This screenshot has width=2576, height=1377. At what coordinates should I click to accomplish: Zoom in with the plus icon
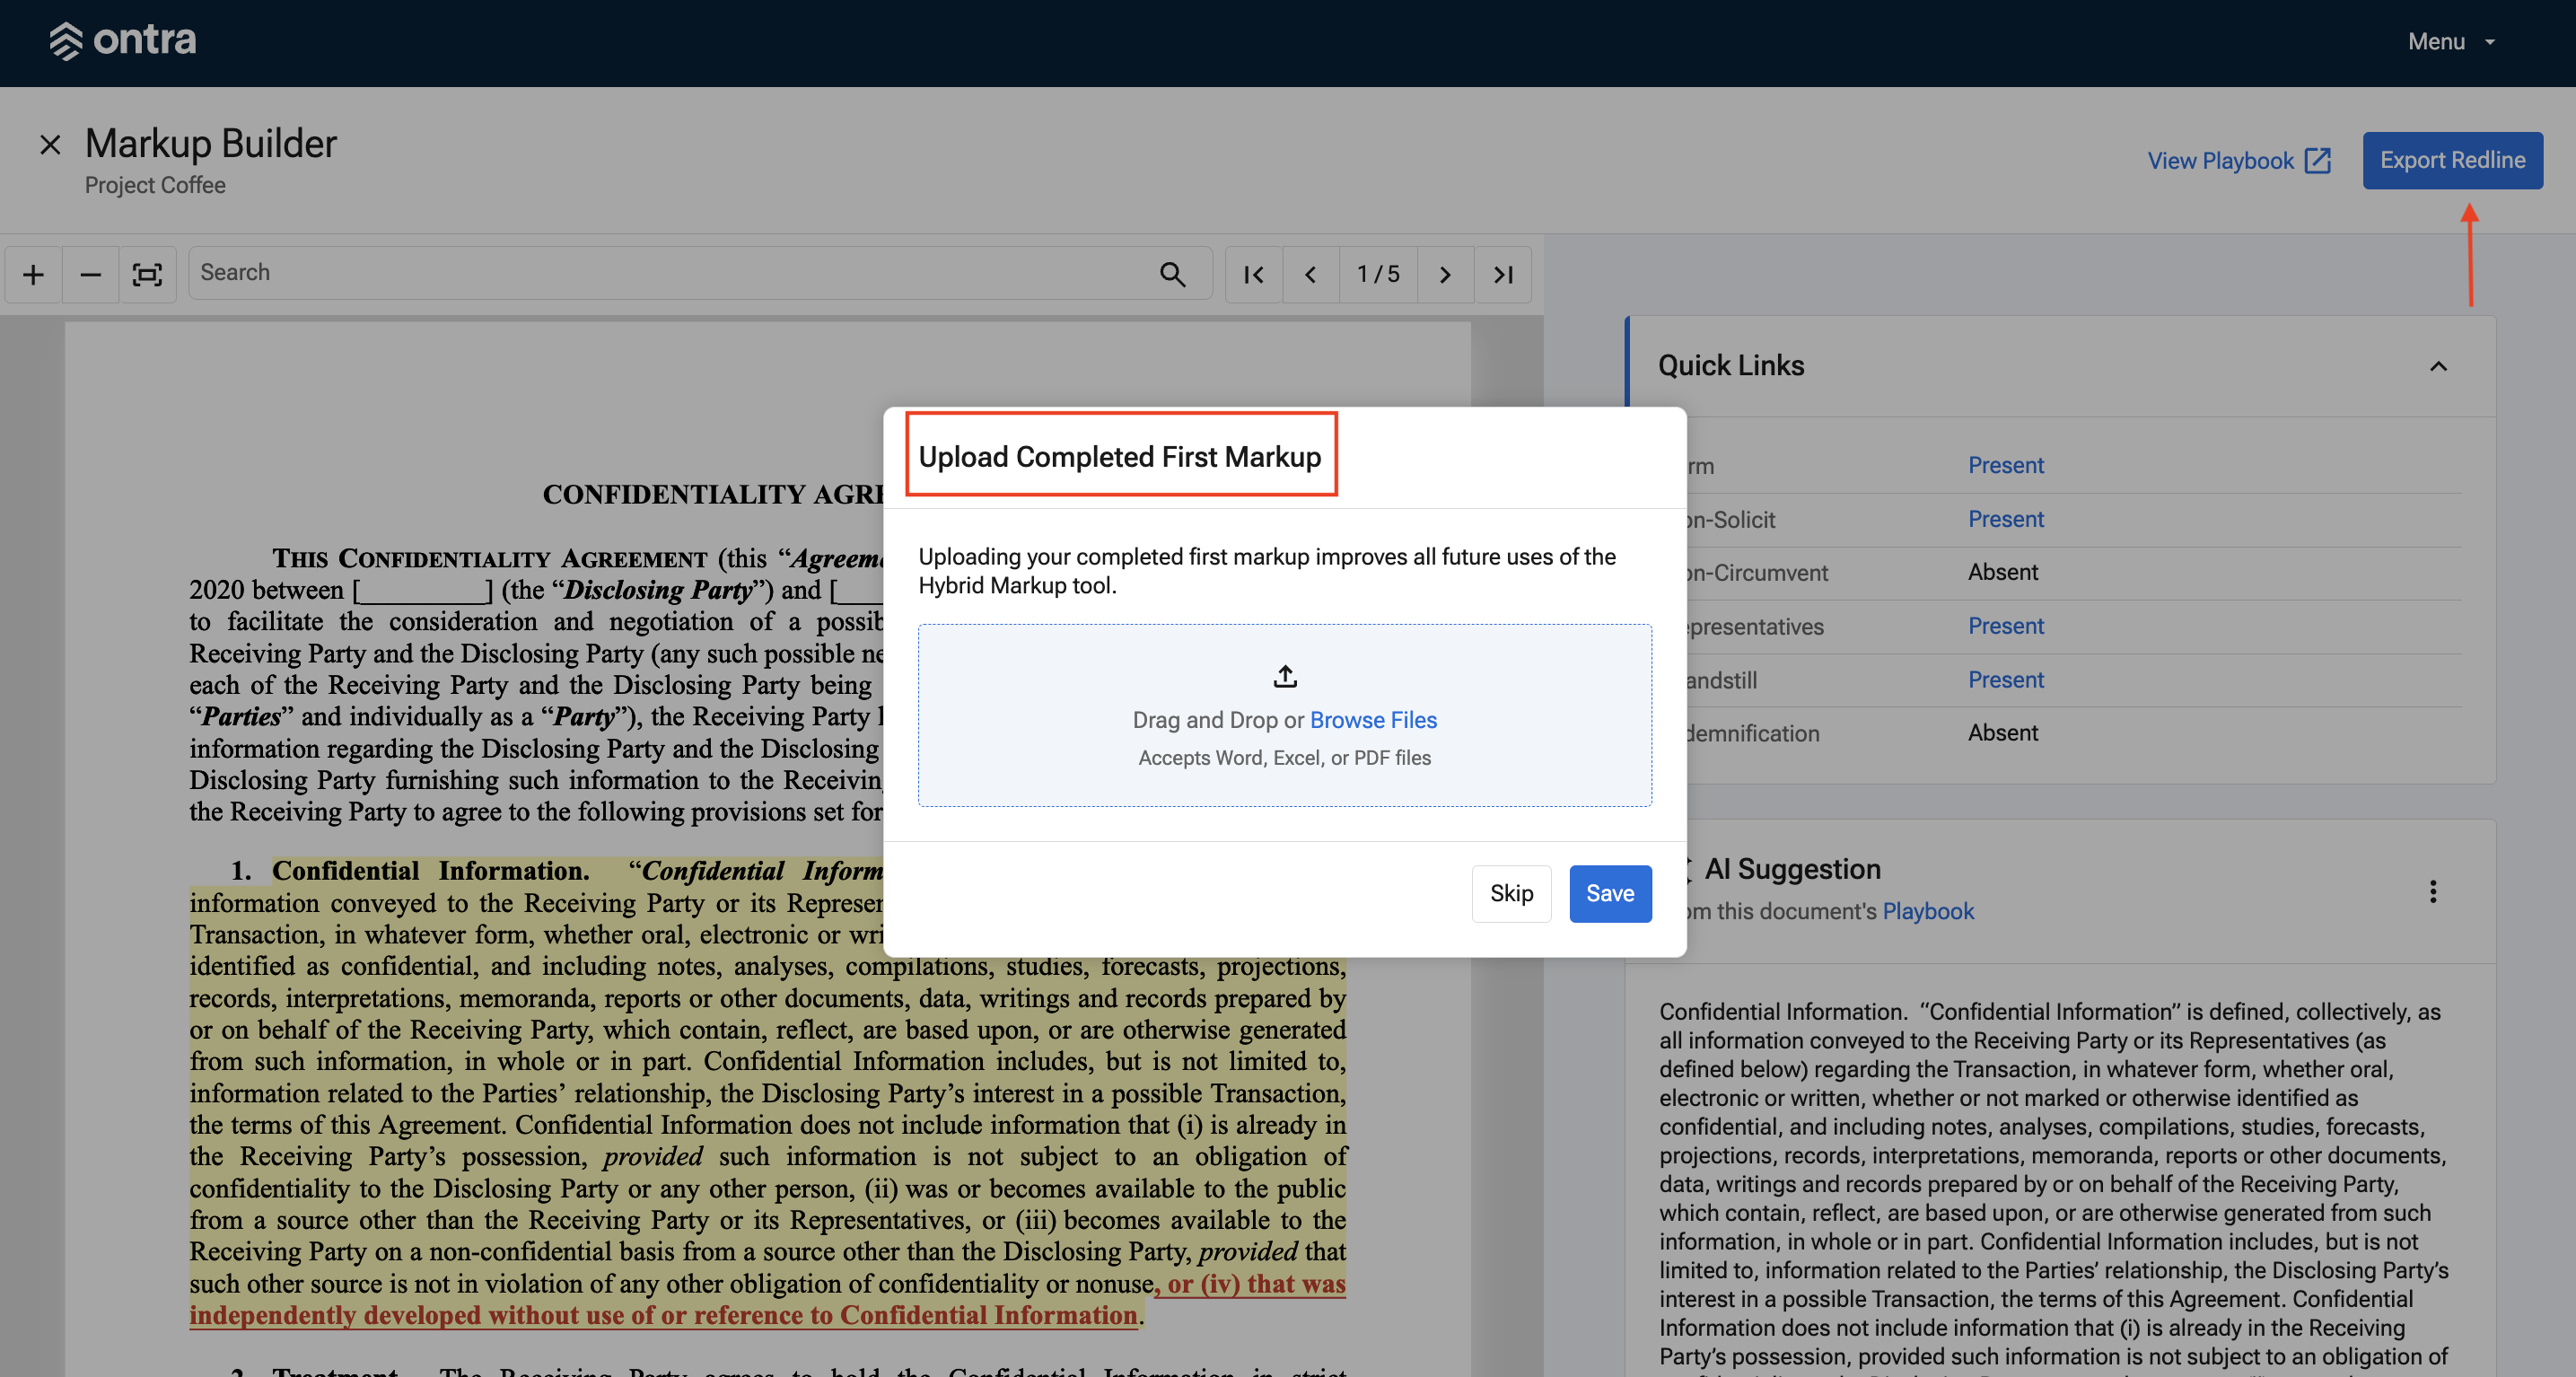[33, 274]
